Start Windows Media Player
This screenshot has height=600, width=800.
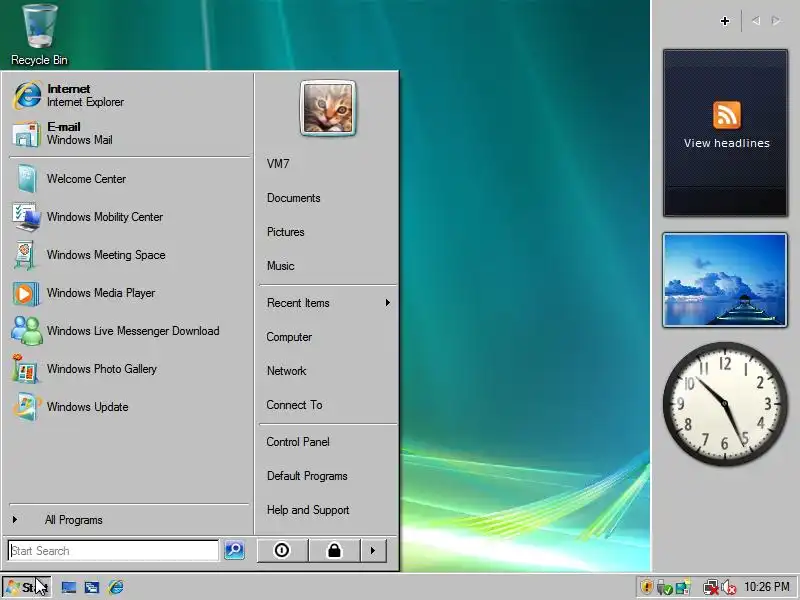tap(130, 293)
